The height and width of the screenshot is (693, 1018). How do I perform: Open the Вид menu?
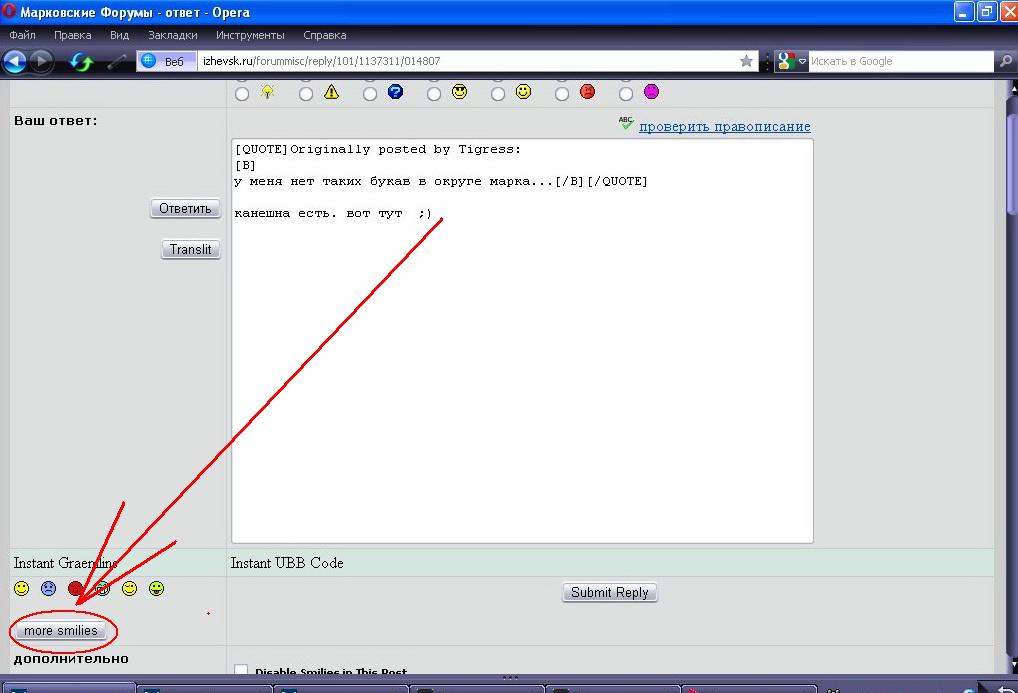click(x=119, y=35)
